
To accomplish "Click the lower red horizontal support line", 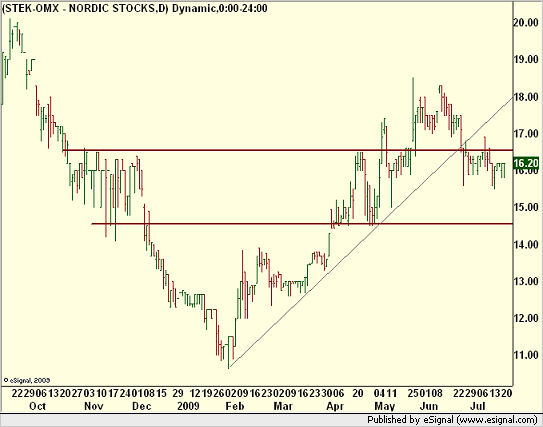I will 302,224.
